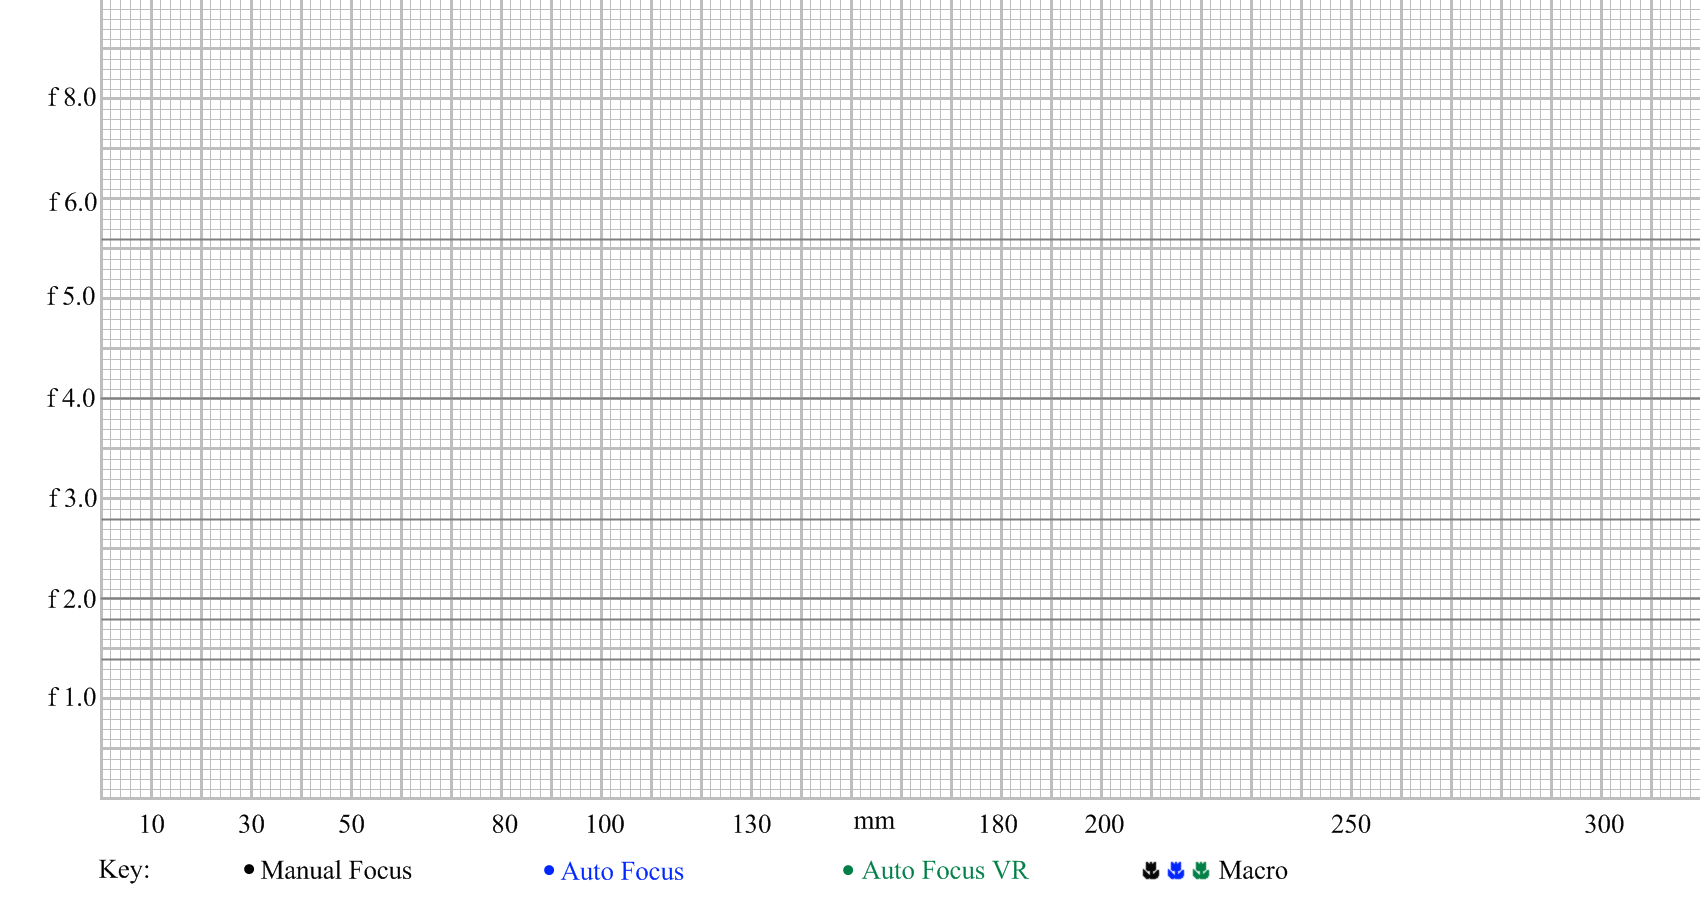Screen dimensions: 1700x900
Task: Click the f 5.0 aperture label
Action: (x=72, y=296)
